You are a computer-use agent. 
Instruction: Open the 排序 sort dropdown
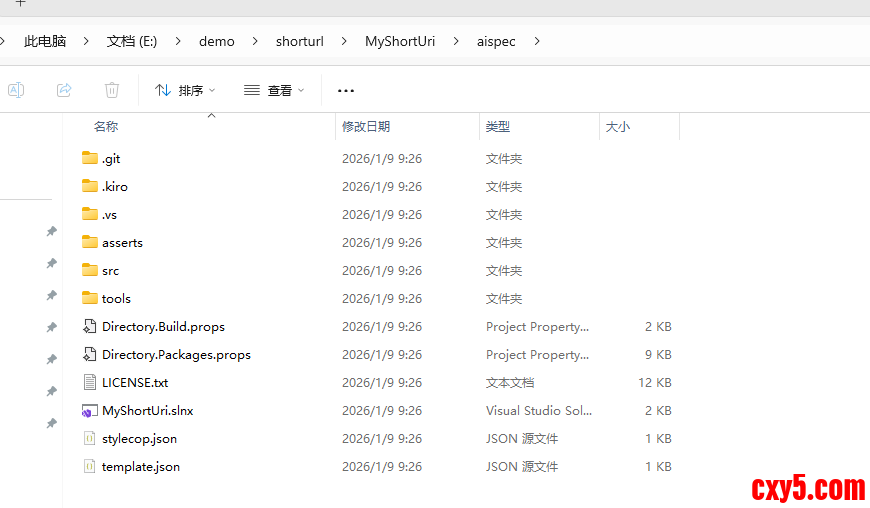185,90
